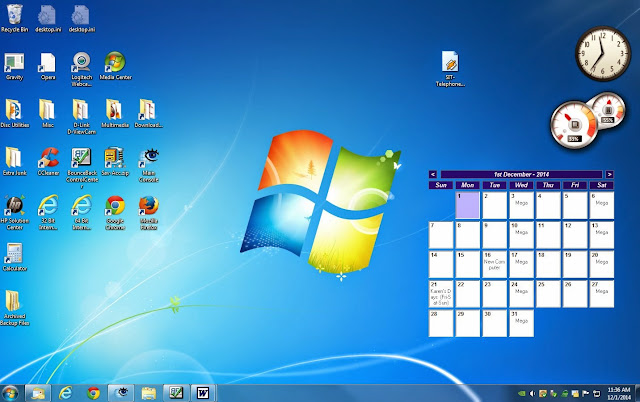The height and width of the screenshot is (402, 640).
Task: Select the HP Solution Center shortcut
Action: tap(14, 212)
